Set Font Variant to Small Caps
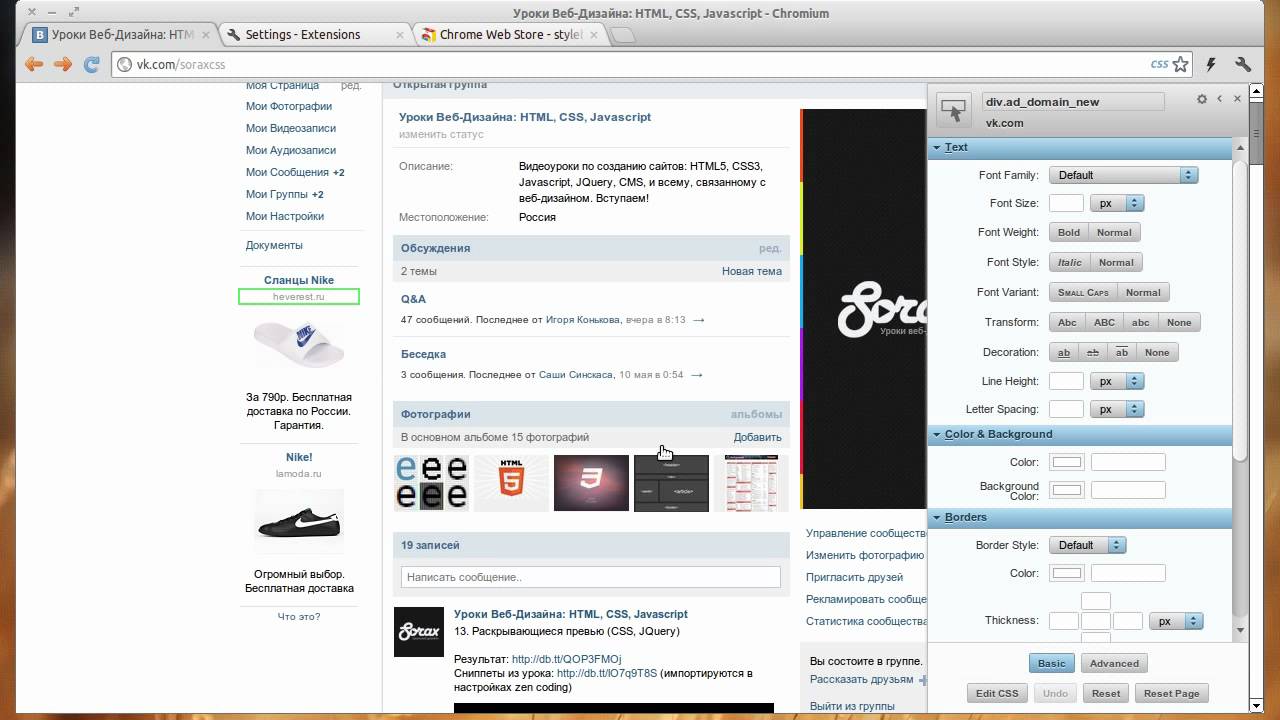Screen dimensions: 1280x720 point(1083,292)
